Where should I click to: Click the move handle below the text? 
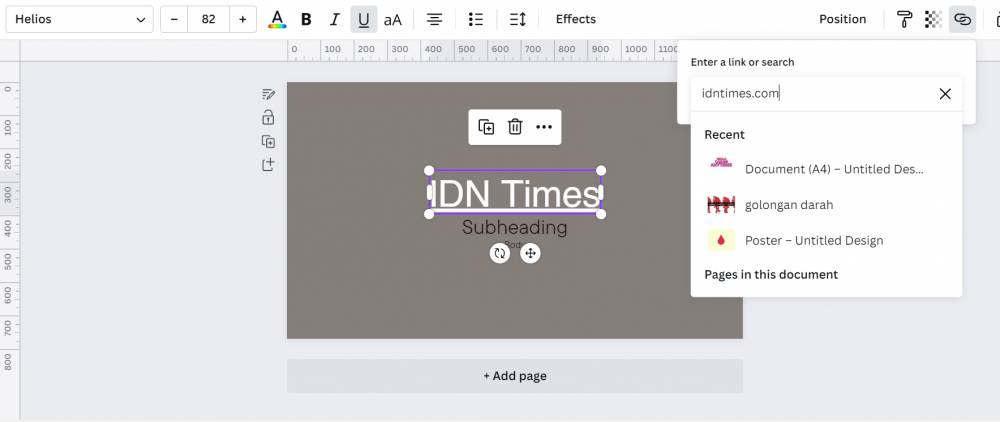click(530, 254)
